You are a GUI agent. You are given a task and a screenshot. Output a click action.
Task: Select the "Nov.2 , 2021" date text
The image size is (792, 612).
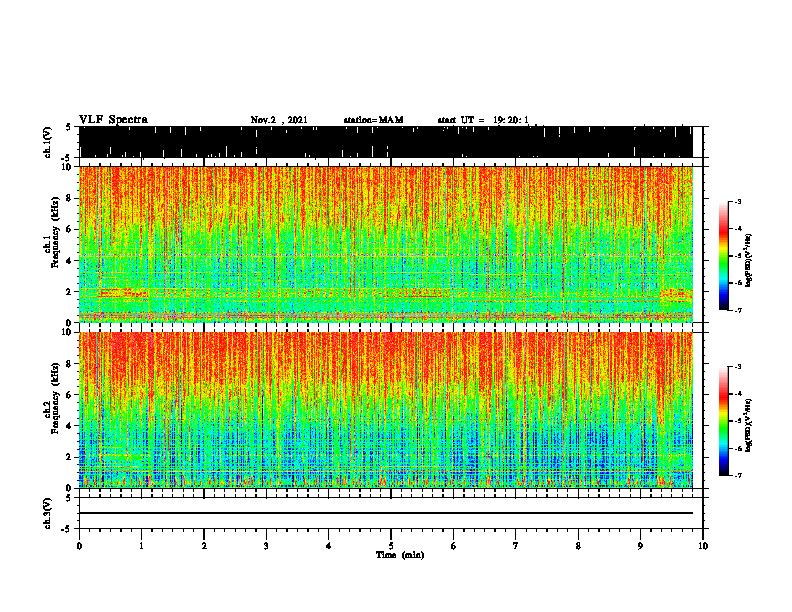point(279,120)
